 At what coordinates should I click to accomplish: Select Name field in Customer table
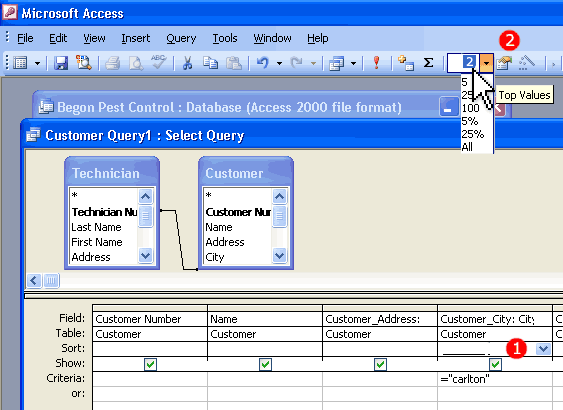[219, 227]
